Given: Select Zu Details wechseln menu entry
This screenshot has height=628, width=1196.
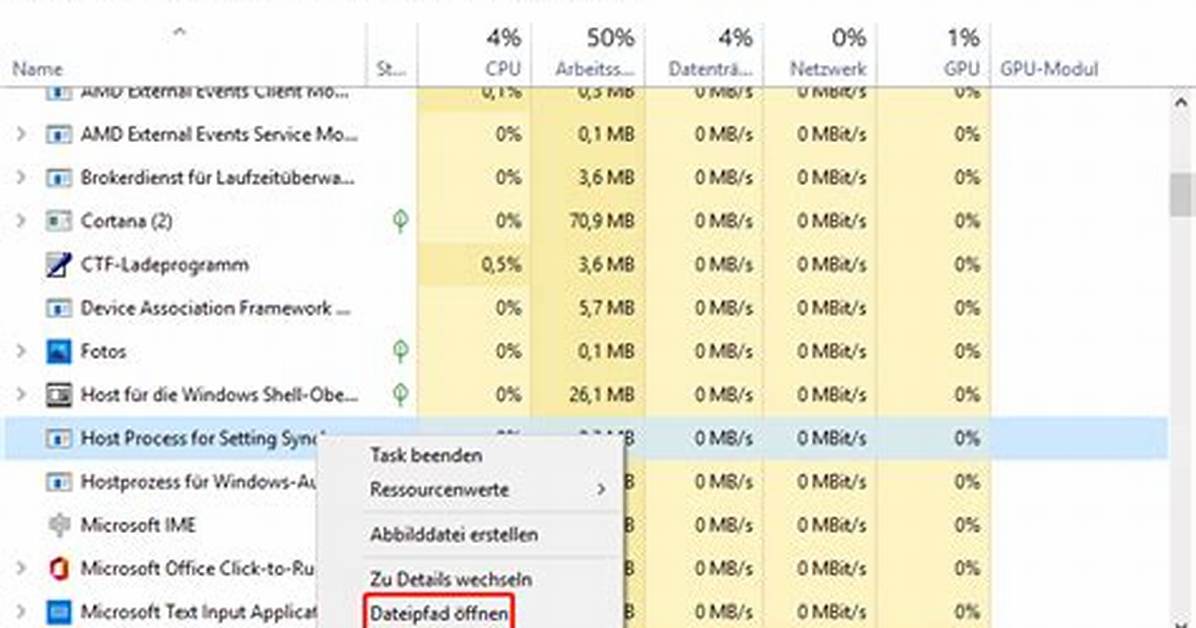Looking at the screenshot, I should (451, 578).
